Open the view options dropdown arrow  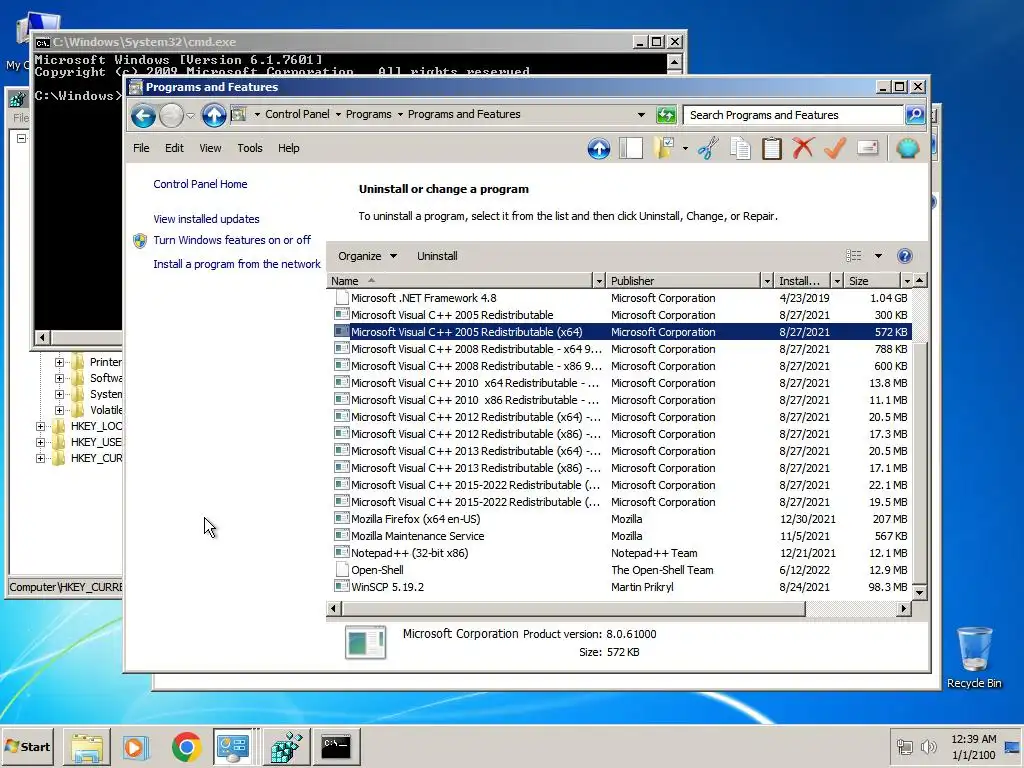click(x=878, y=256)
